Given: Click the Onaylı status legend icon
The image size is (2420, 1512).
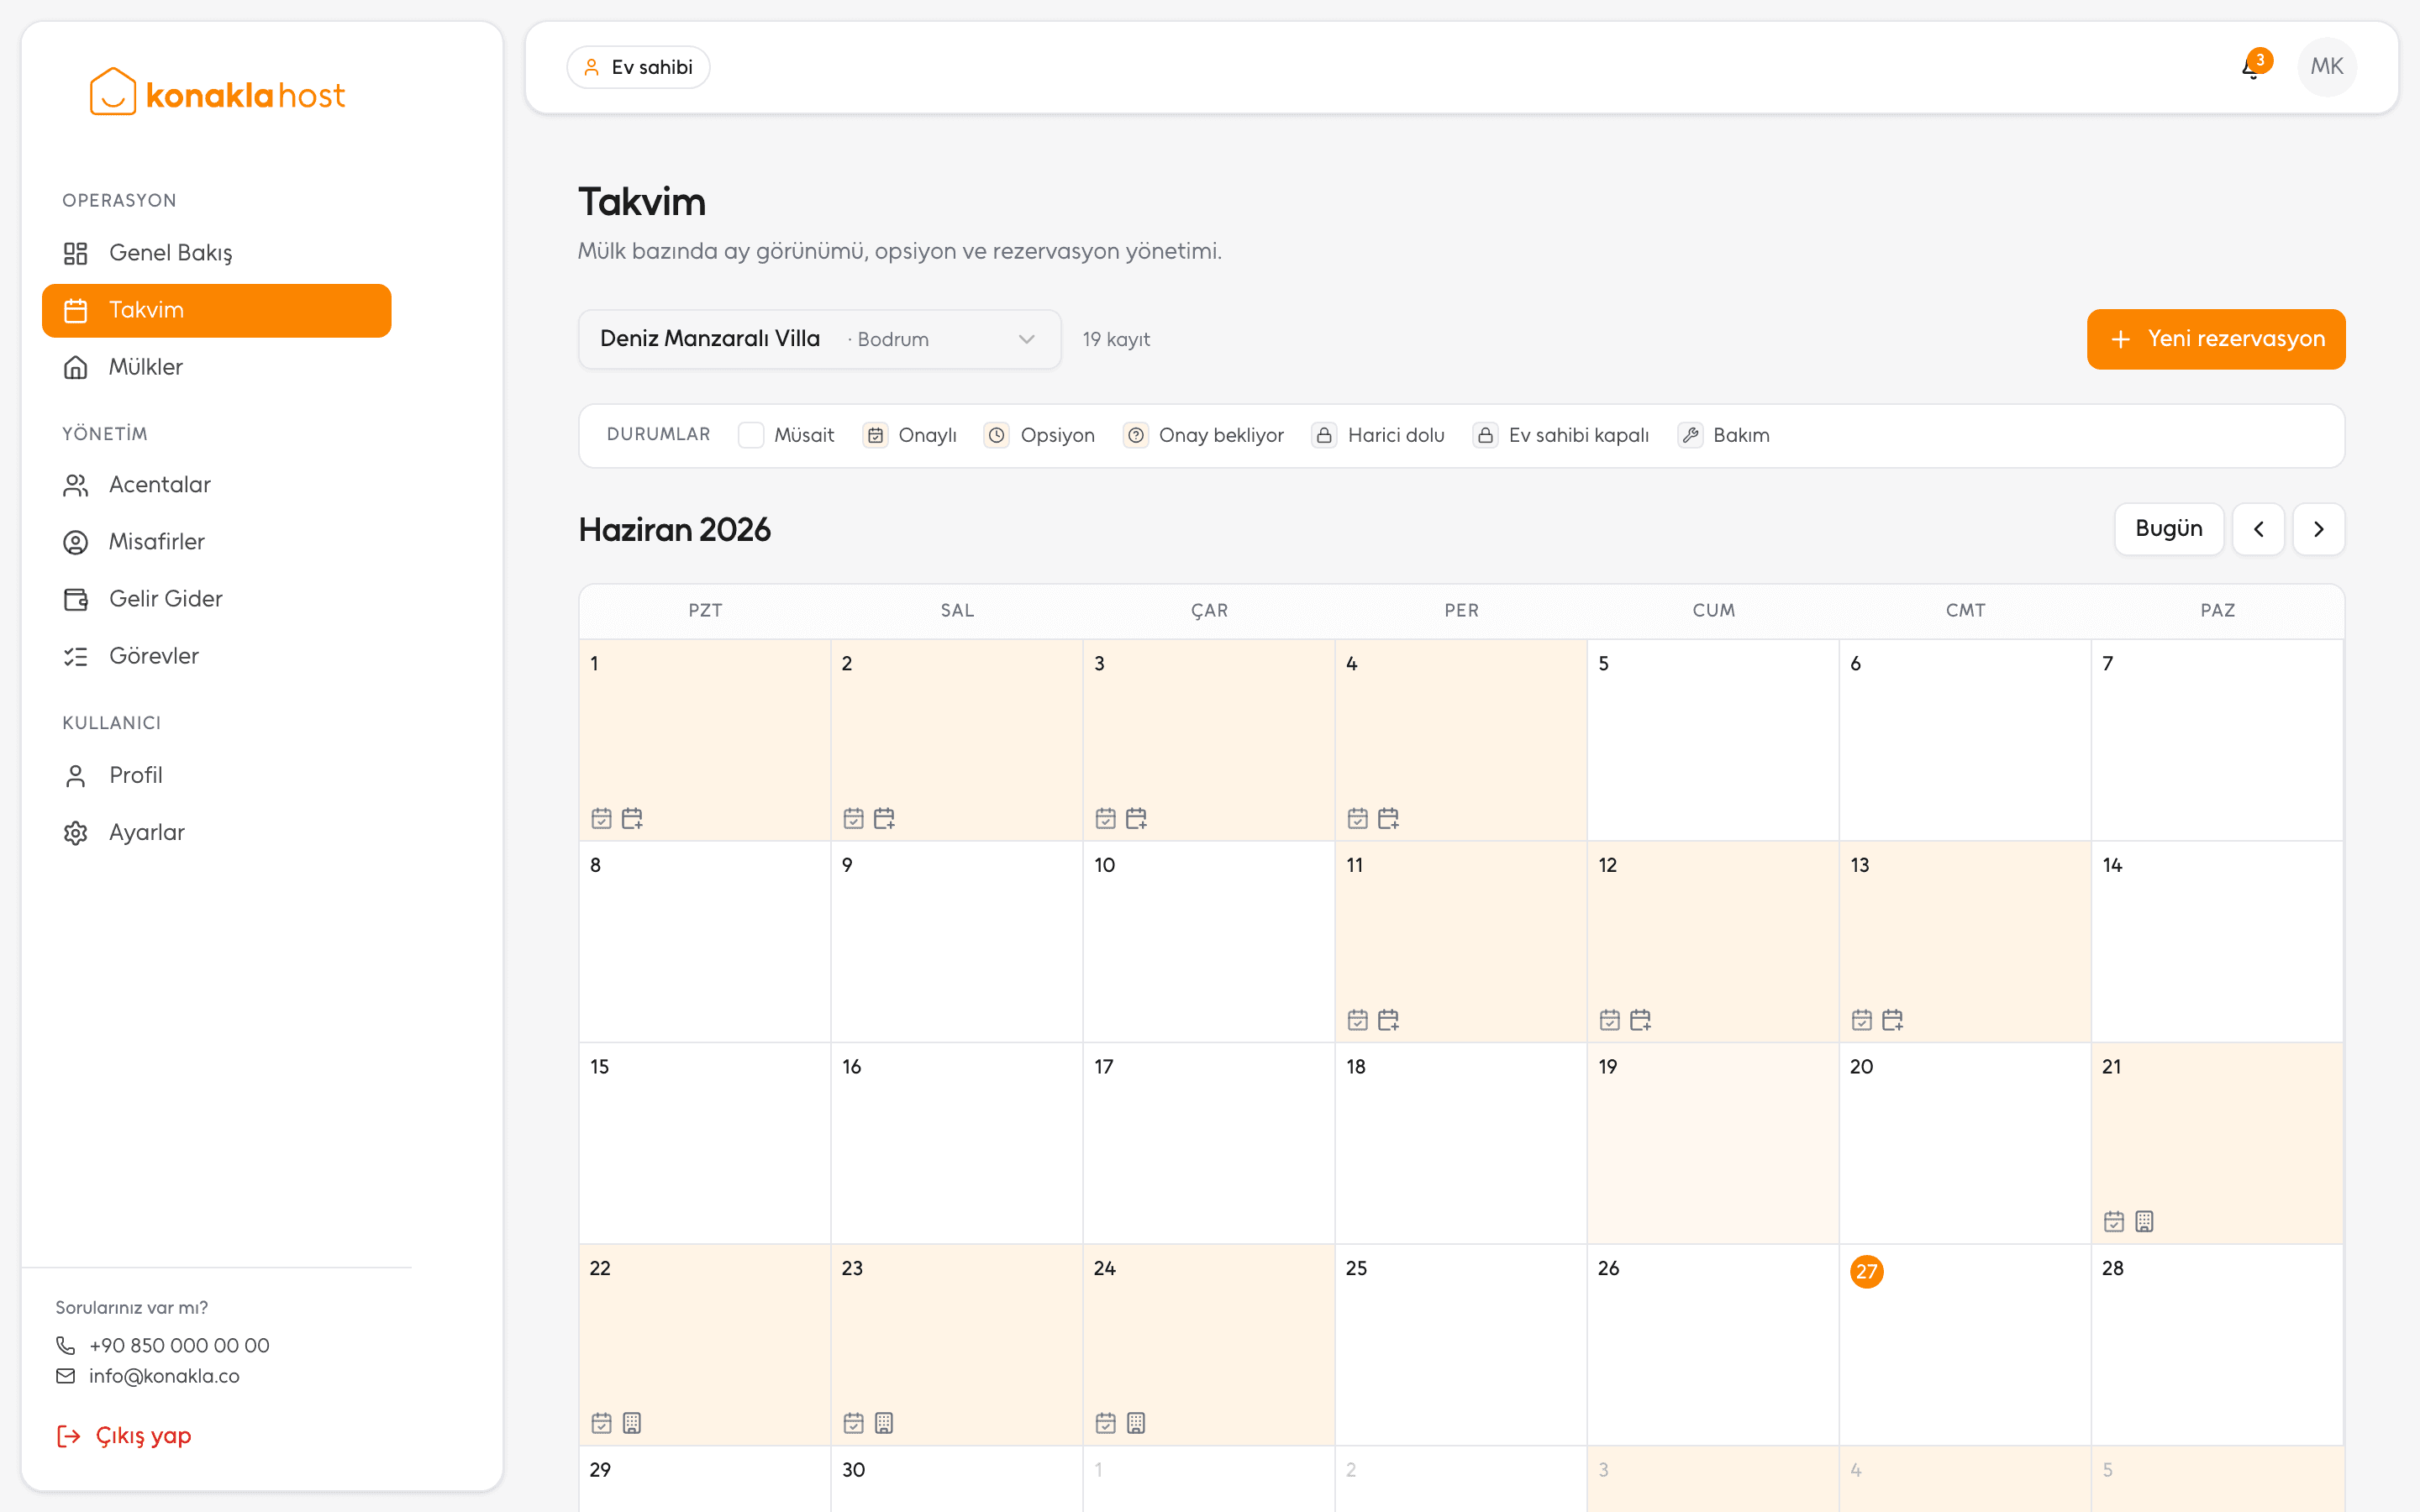Looking at the screenshot, I should point(875,435).
